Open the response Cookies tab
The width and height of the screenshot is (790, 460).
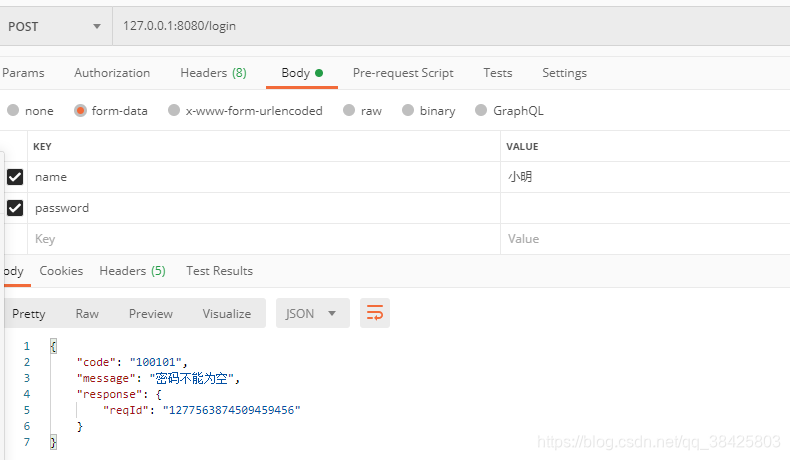[x=61, y=271]
